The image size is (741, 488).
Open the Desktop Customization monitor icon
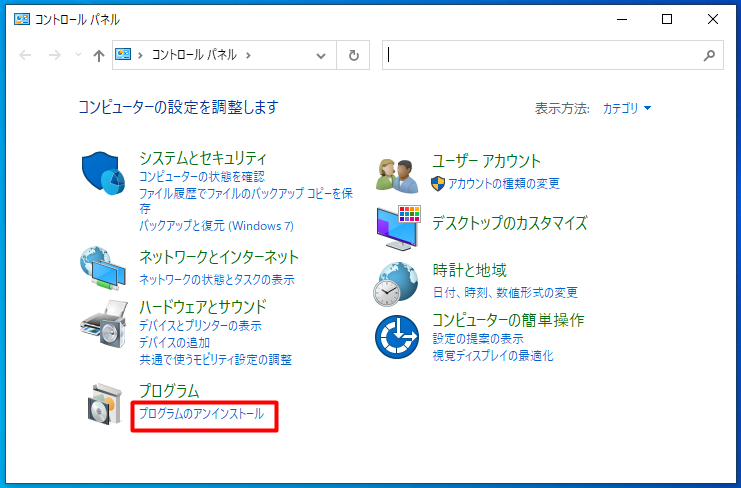(398, 226)
